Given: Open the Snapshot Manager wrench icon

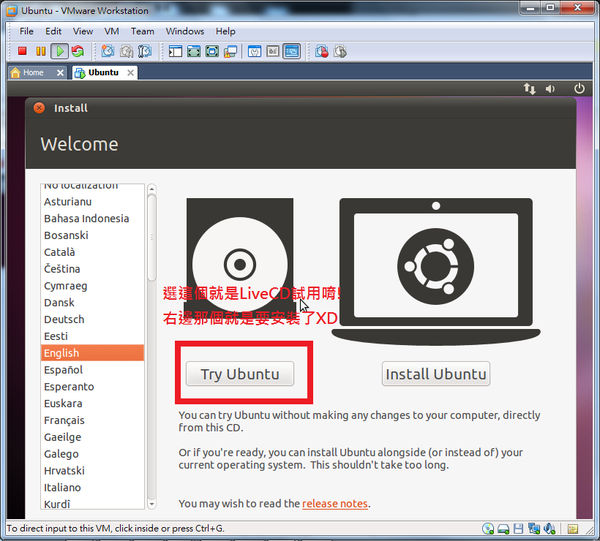Looking at the screenshot, I should point(145,51).
